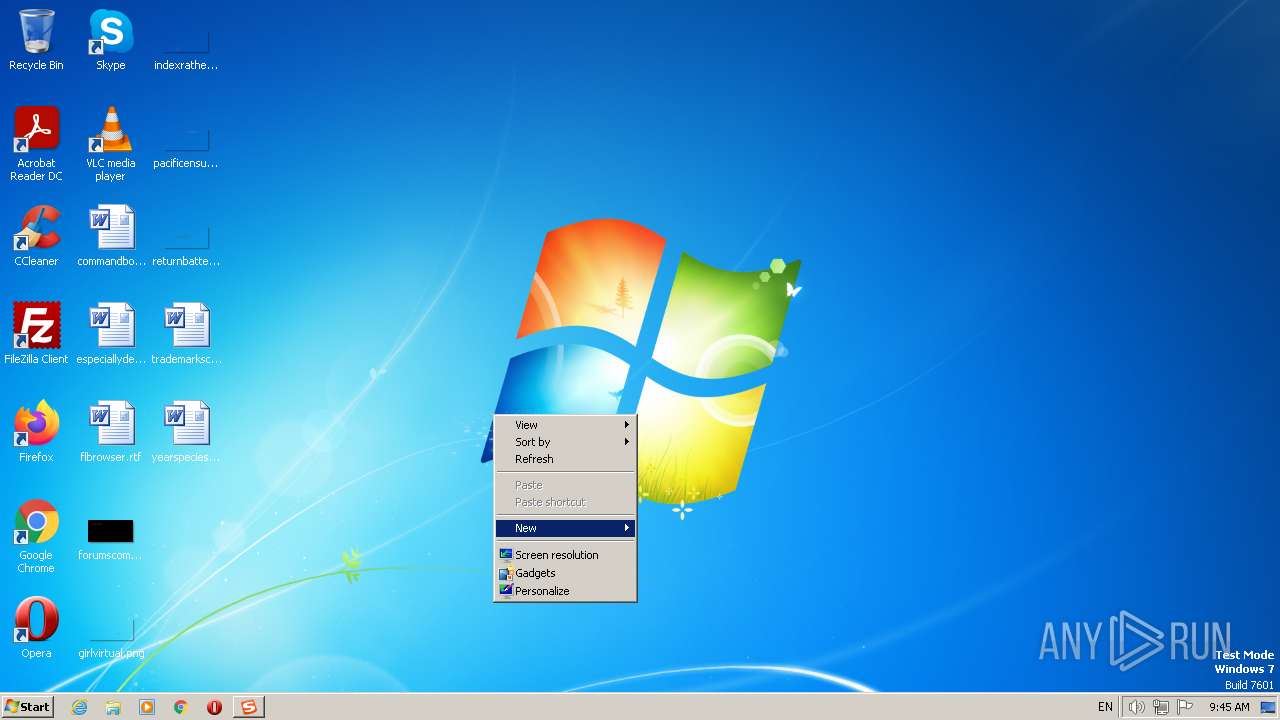The image size is (1280, 720).
Task: Open the volume speaker tray icon
Action: (1136, 707)
